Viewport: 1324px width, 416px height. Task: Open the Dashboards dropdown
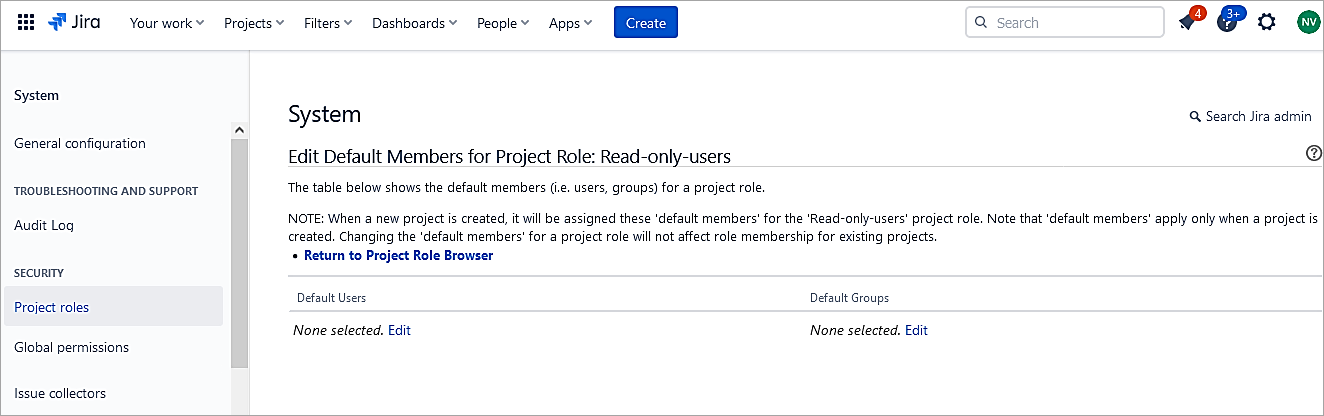[414, 23]
